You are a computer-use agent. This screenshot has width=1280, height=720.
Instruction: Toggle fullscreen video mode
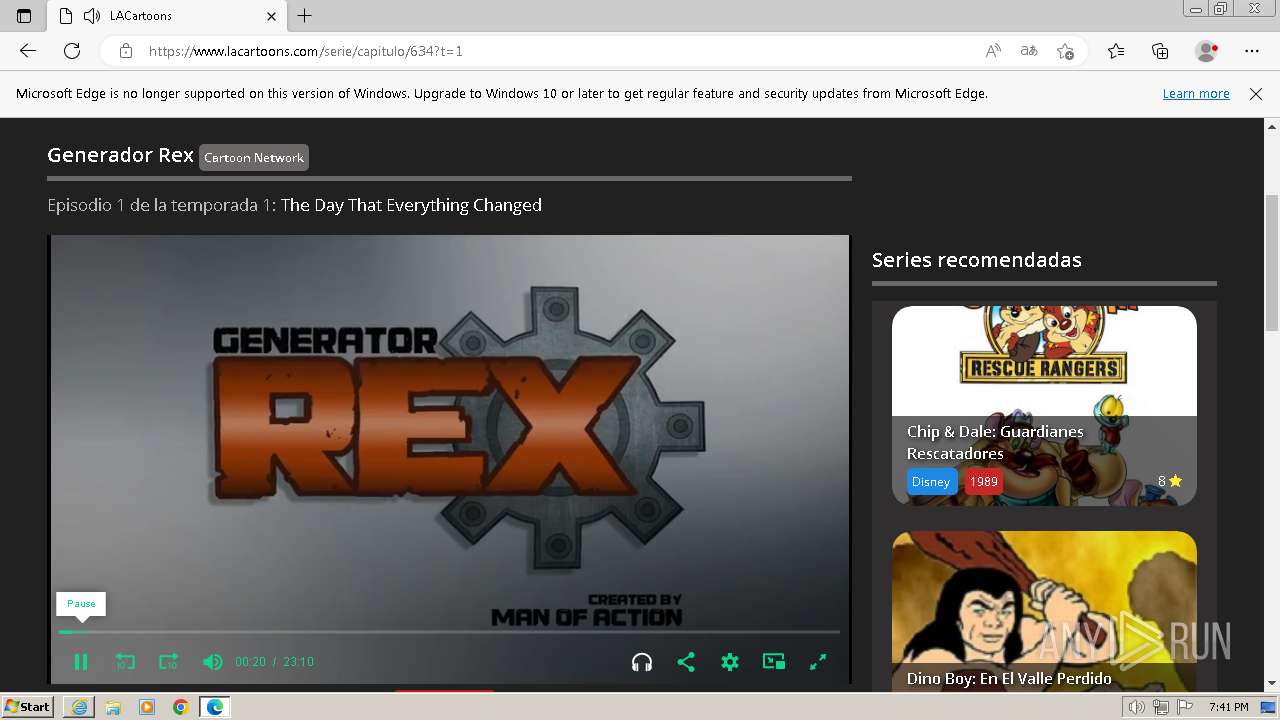(818, 662)
